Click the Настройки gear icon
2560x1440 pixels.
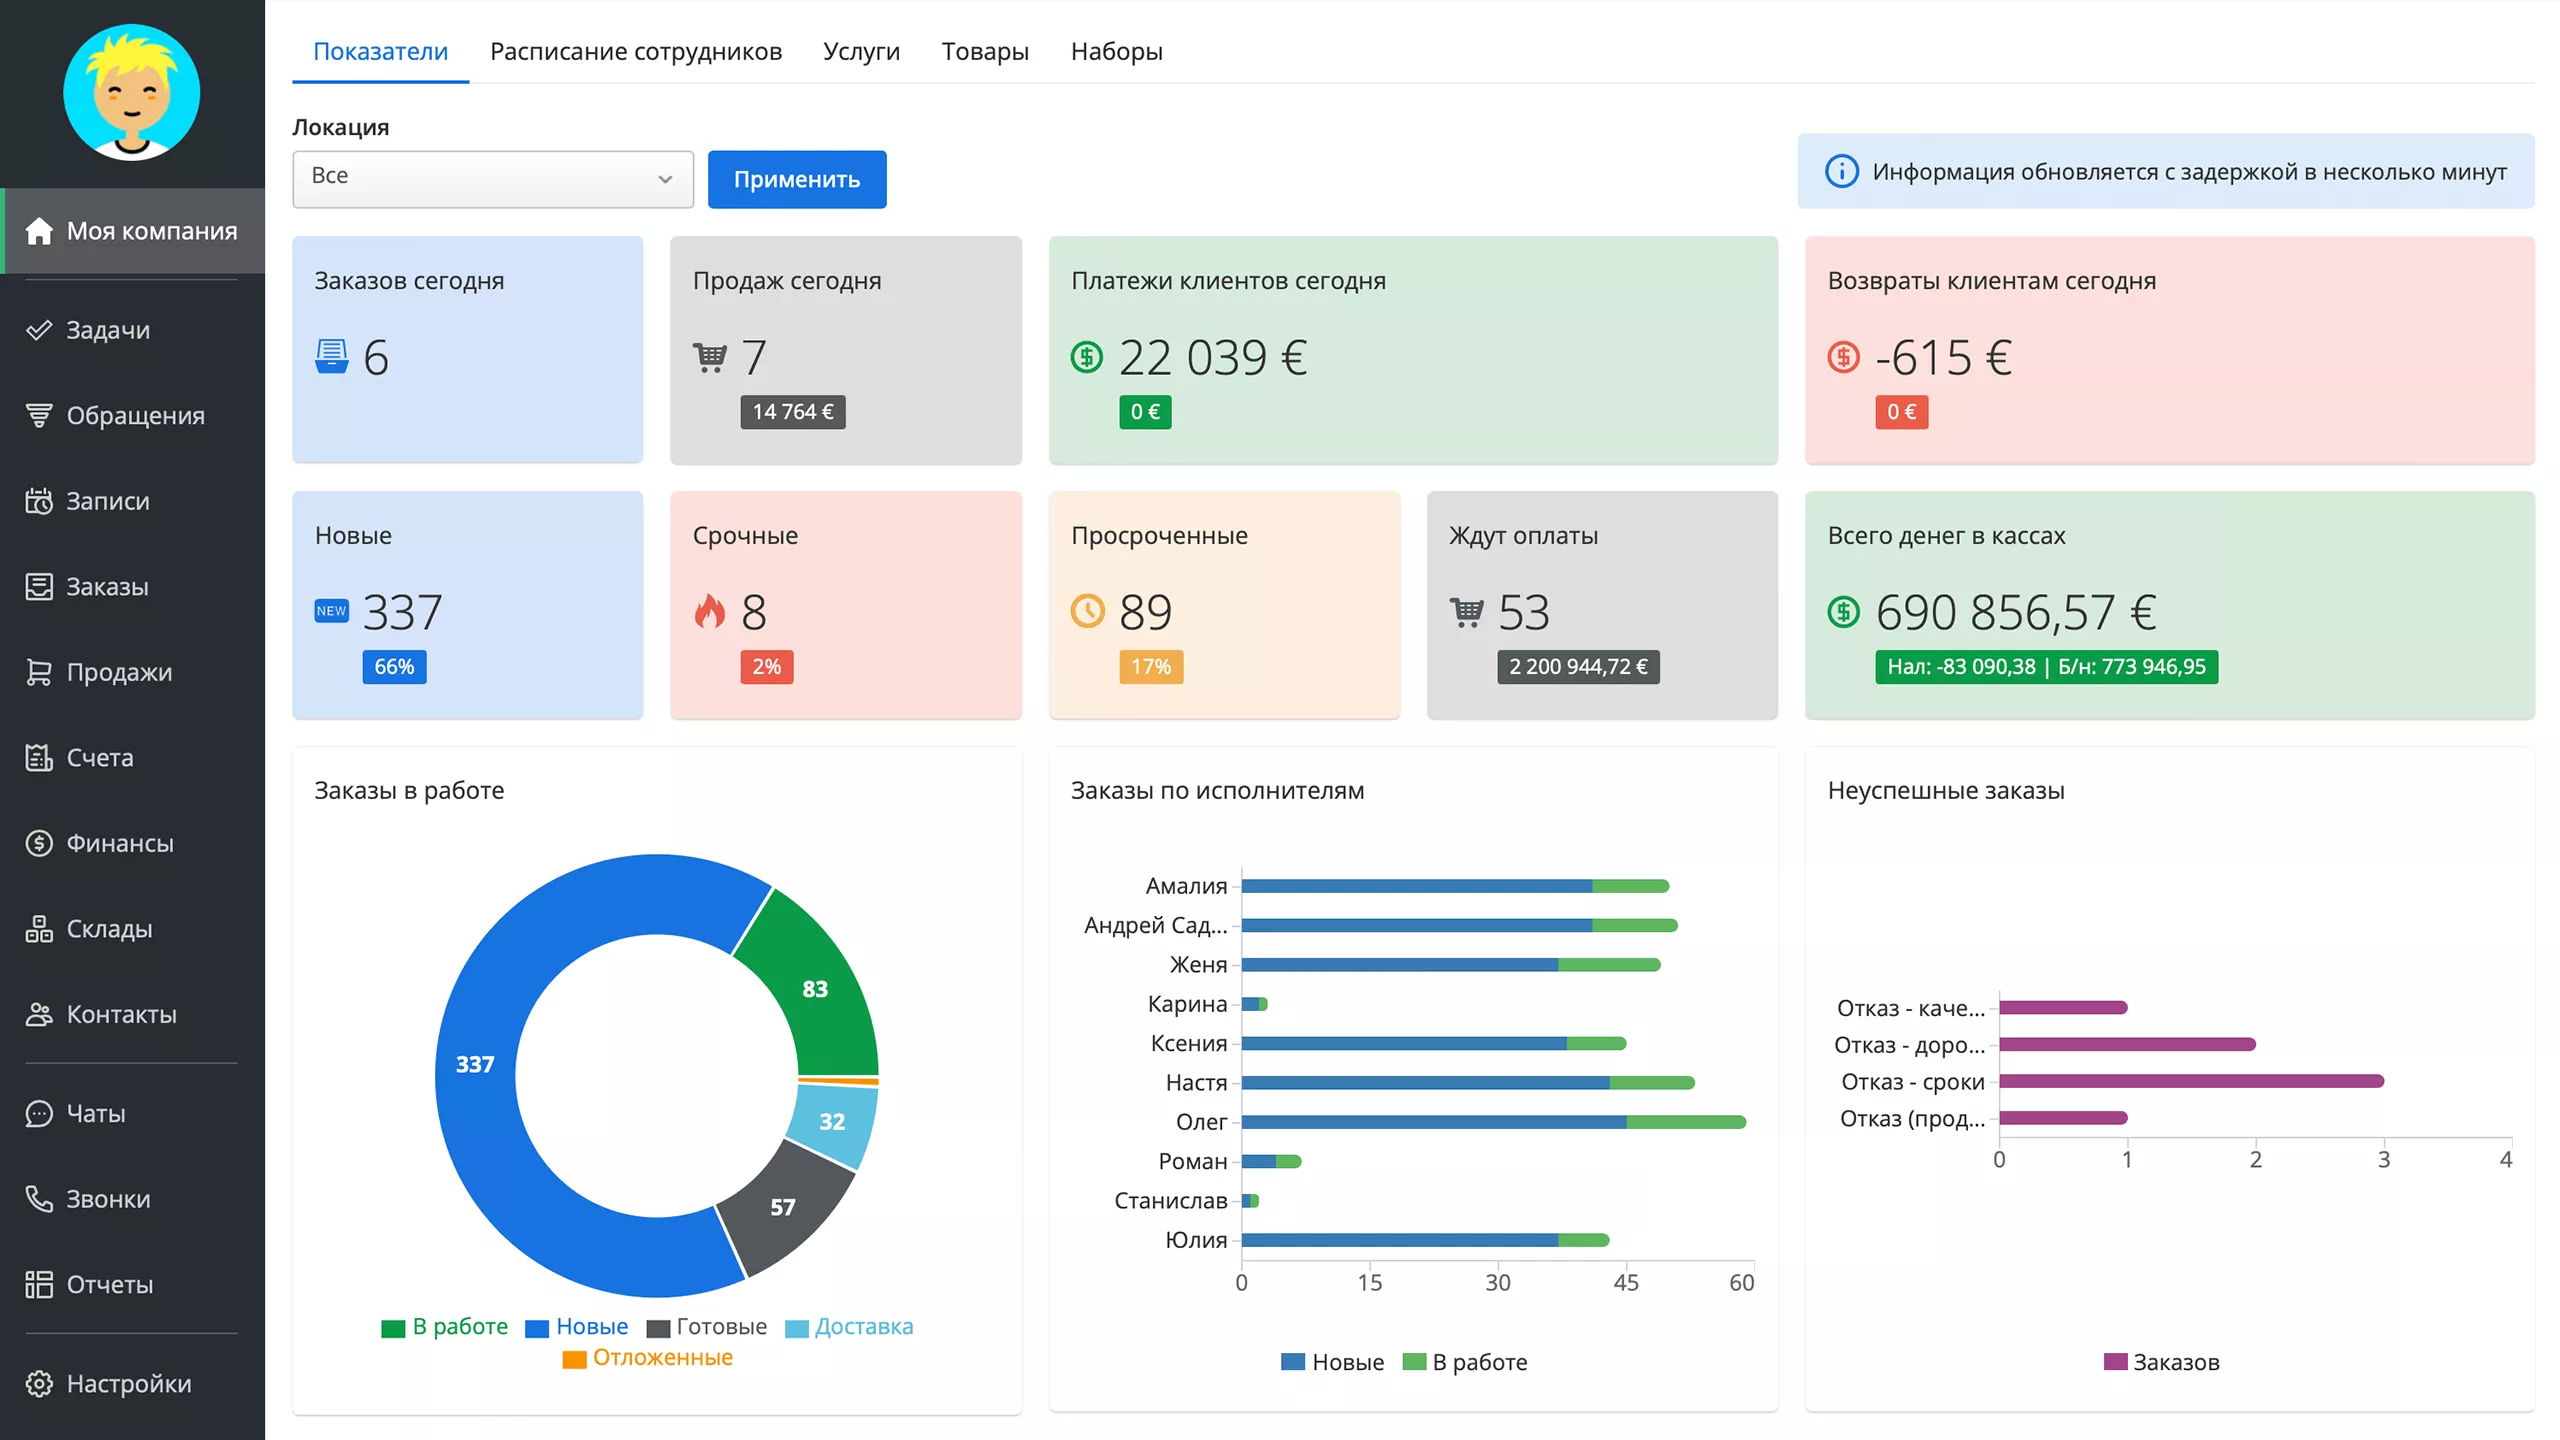(39, 1384)
